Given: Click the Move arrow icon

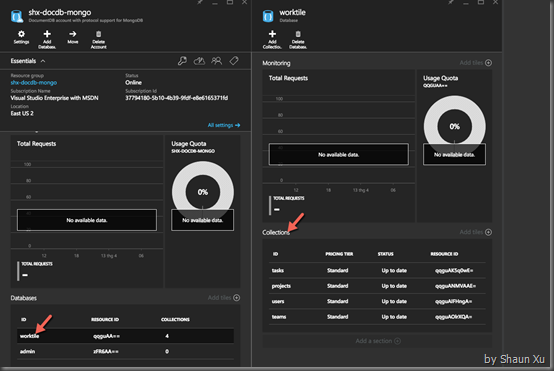Looking at the screenshot, I should click(x=73, y=34).
